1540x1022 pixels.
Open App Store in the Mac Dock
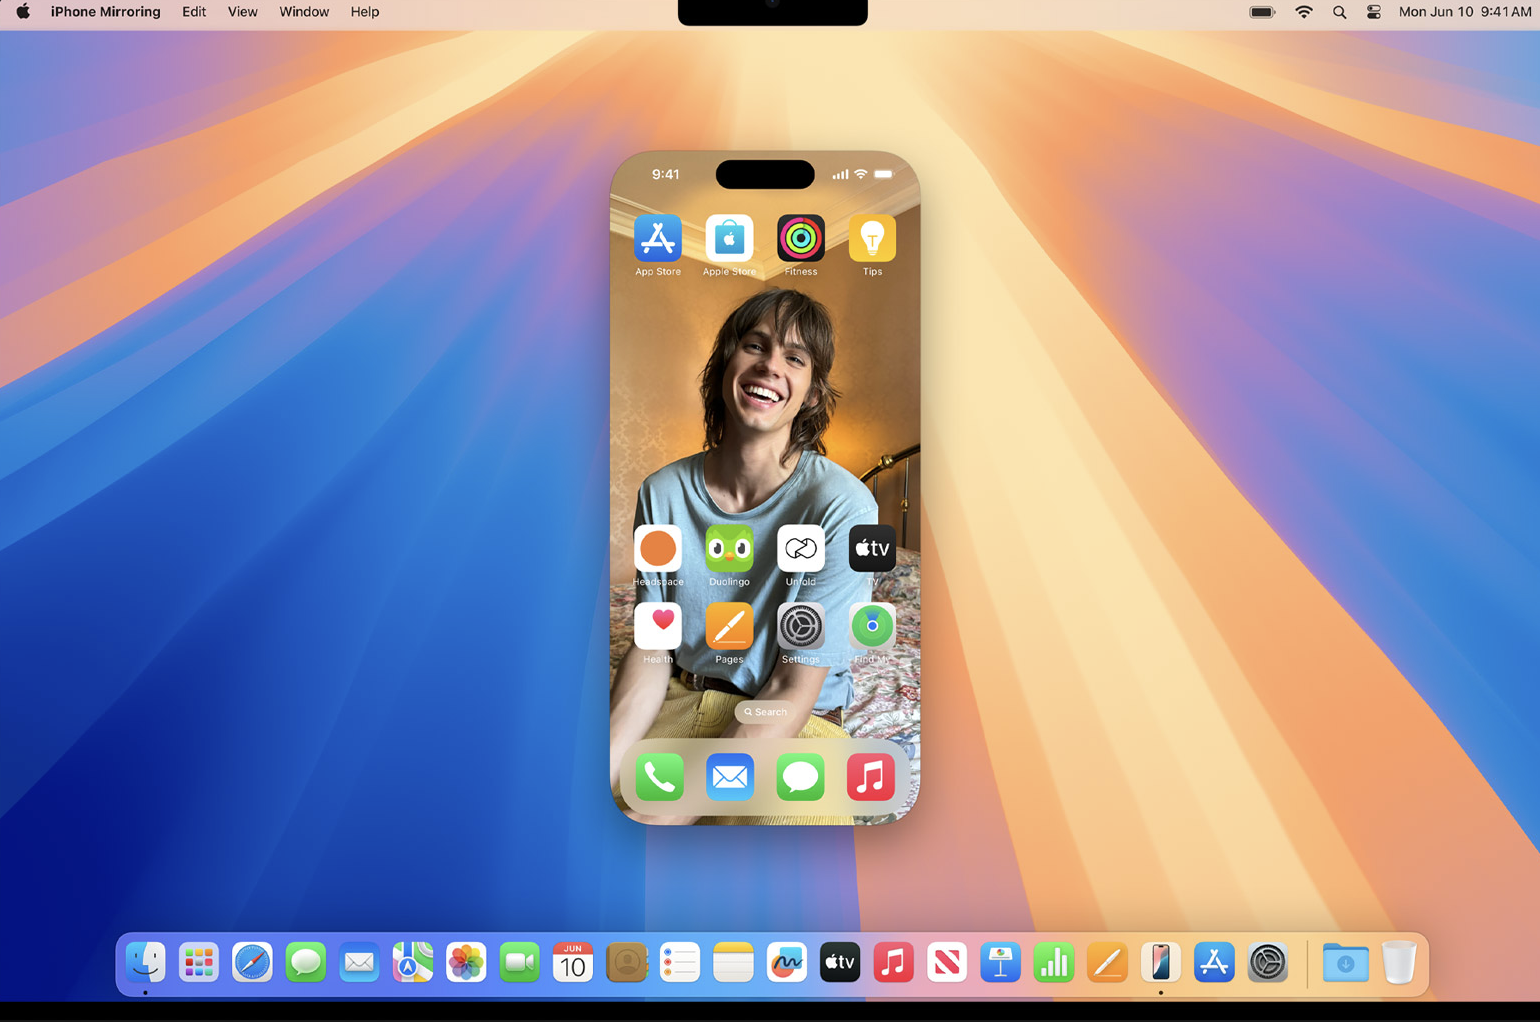[1214, 963]
